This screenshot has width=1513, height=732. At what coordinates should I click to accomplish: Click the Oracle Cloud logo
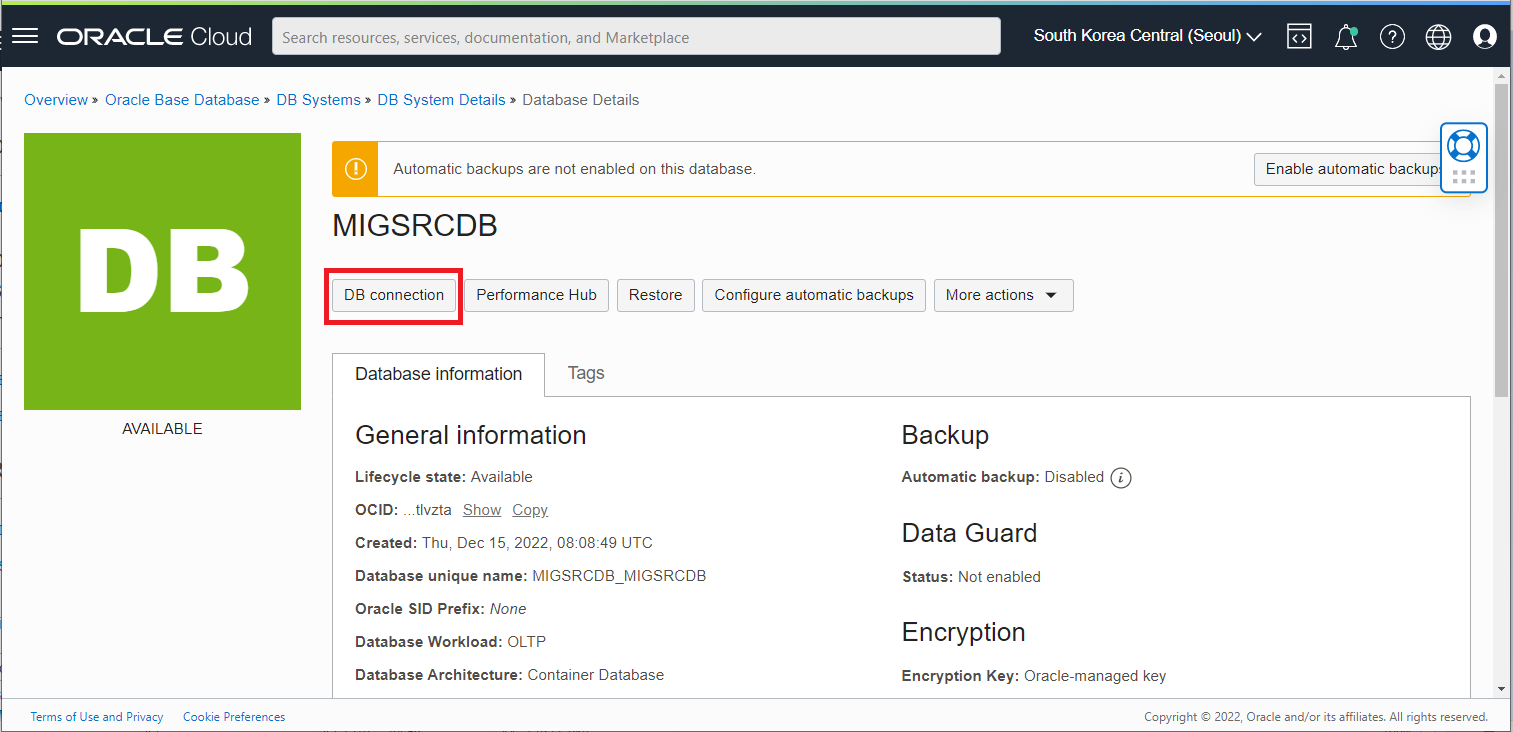[x=154, y=37]
